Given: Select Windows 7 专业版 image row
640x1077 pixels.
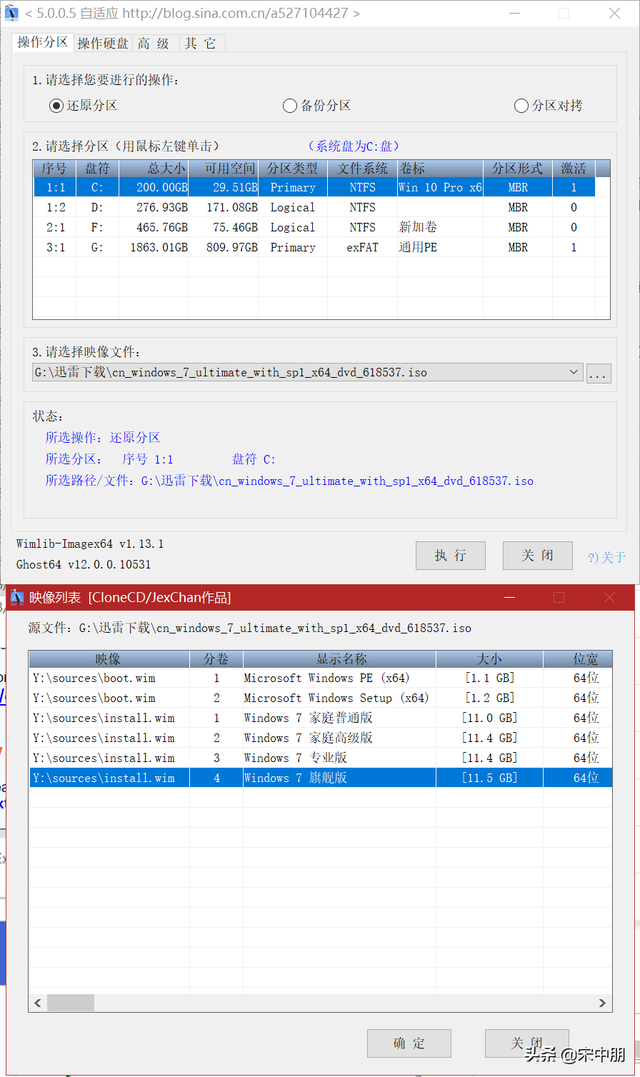Looking at the screenshot, I should tap(321, 758).
